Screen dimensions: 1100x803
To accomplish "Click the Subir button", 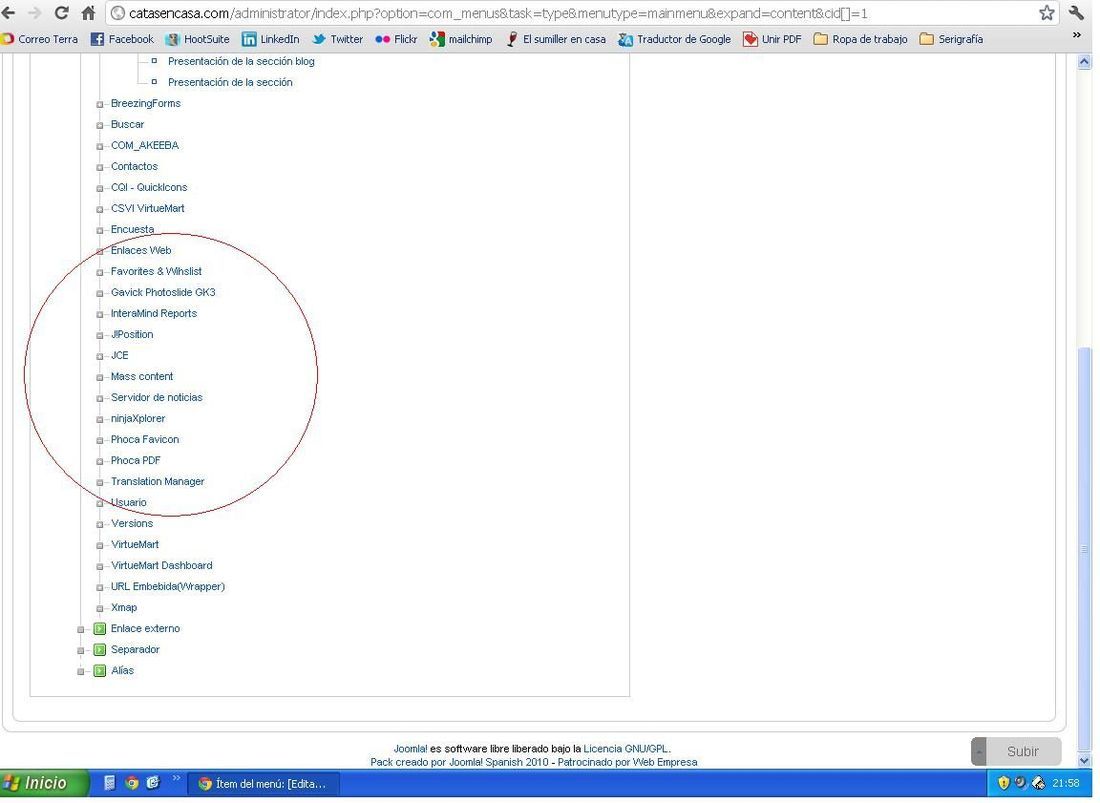I will (1017, 753).
